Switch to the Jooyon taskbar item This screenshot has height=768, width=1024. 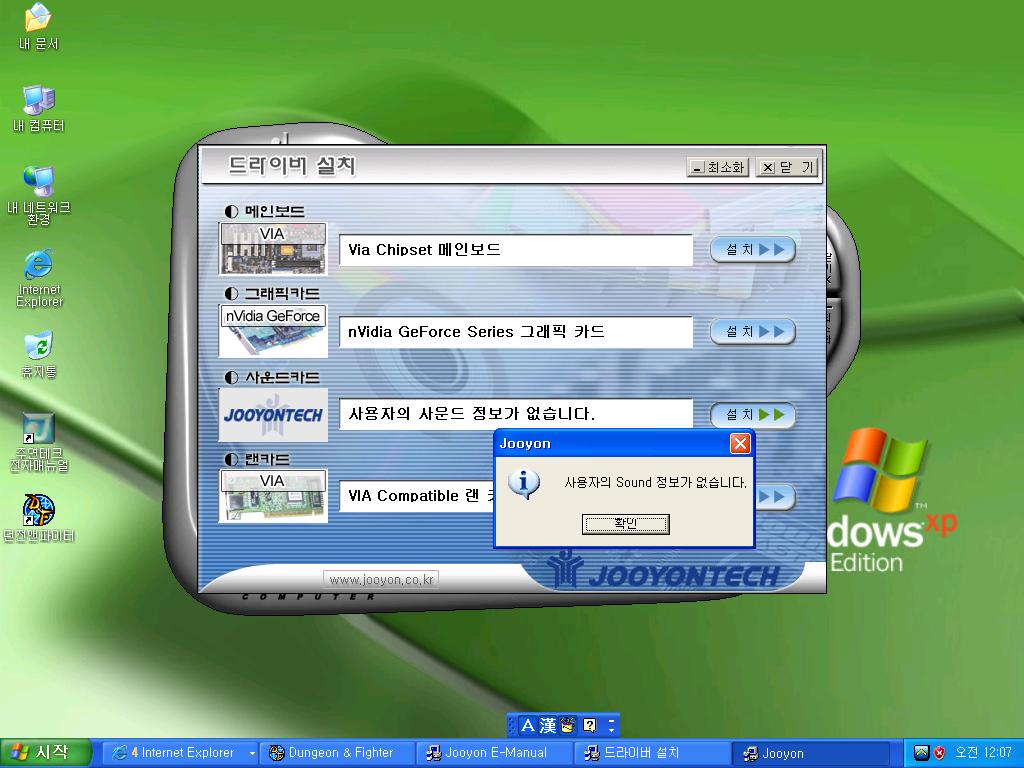[x=809, y=753]
